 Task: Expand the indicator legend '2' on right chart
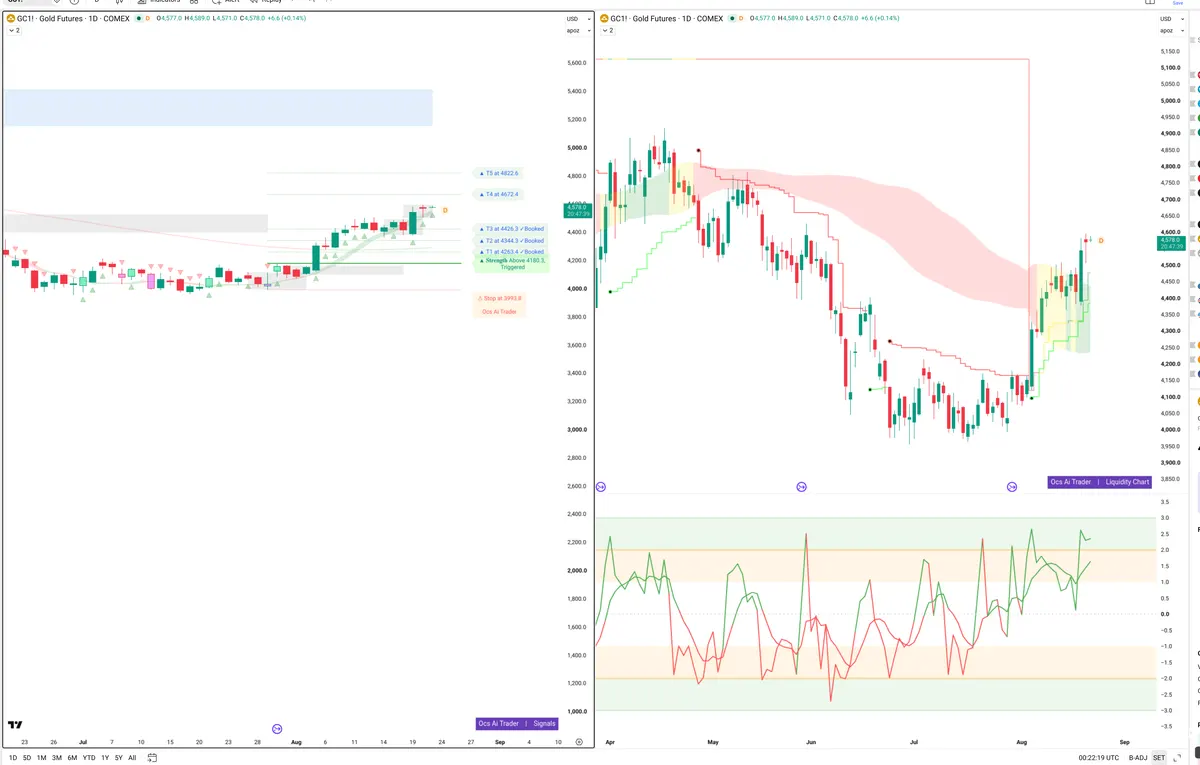coord(607,31)
